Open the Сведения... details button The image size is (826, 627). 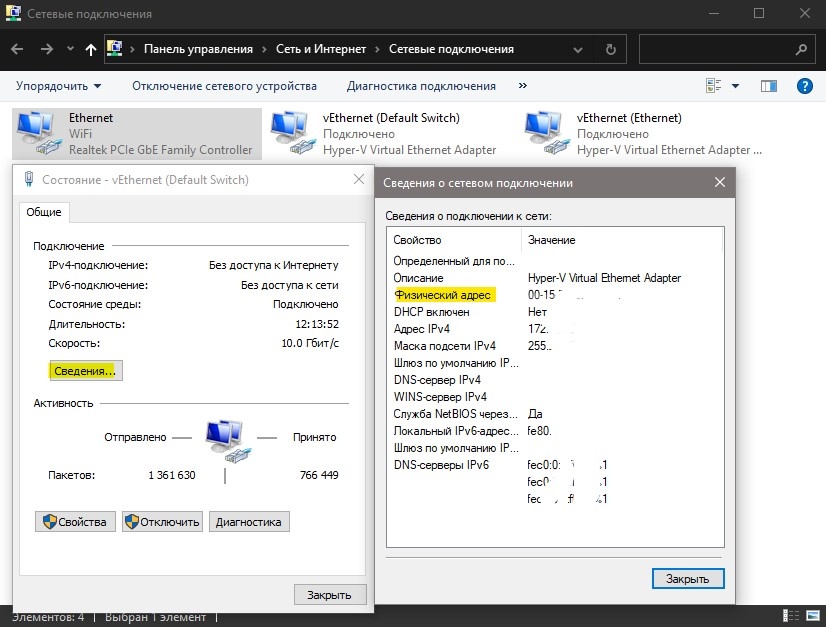[85, 371]
